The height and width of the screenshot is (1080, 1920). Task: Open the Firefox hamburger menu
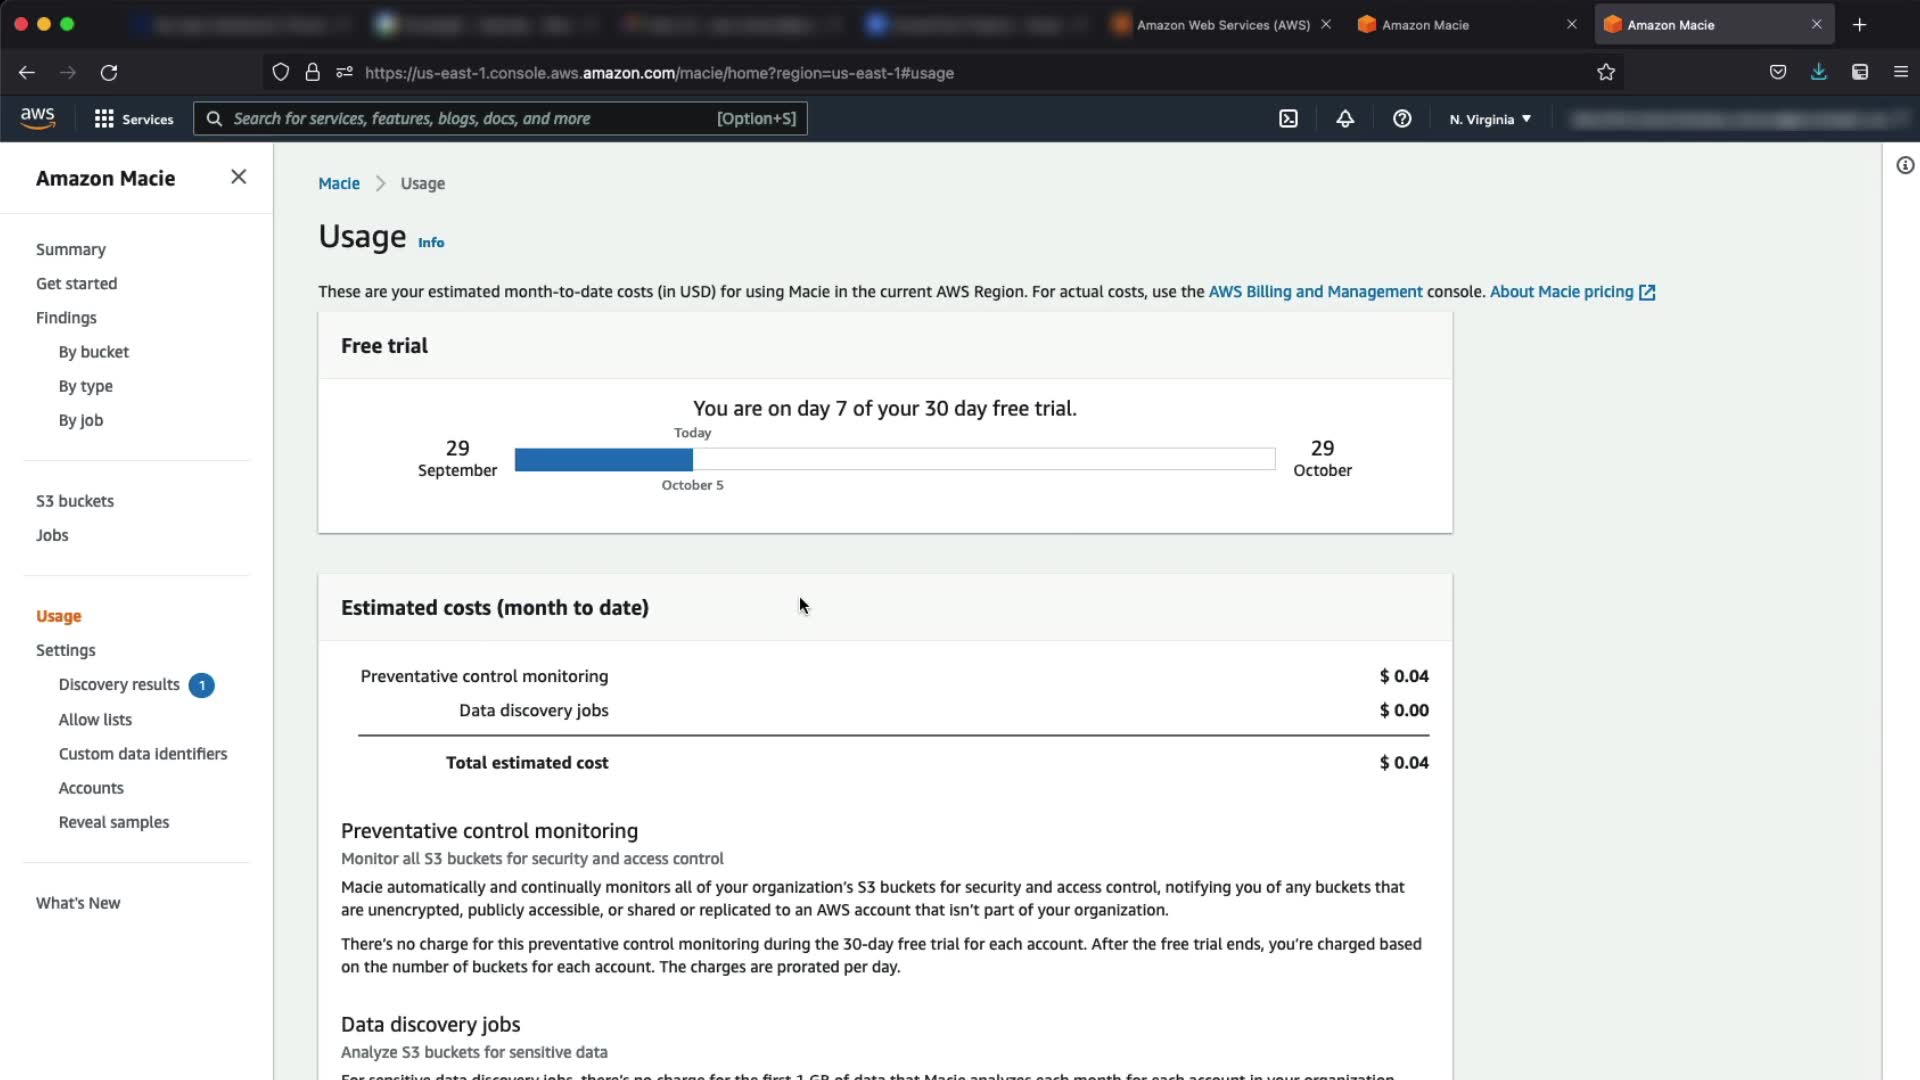1900,72
